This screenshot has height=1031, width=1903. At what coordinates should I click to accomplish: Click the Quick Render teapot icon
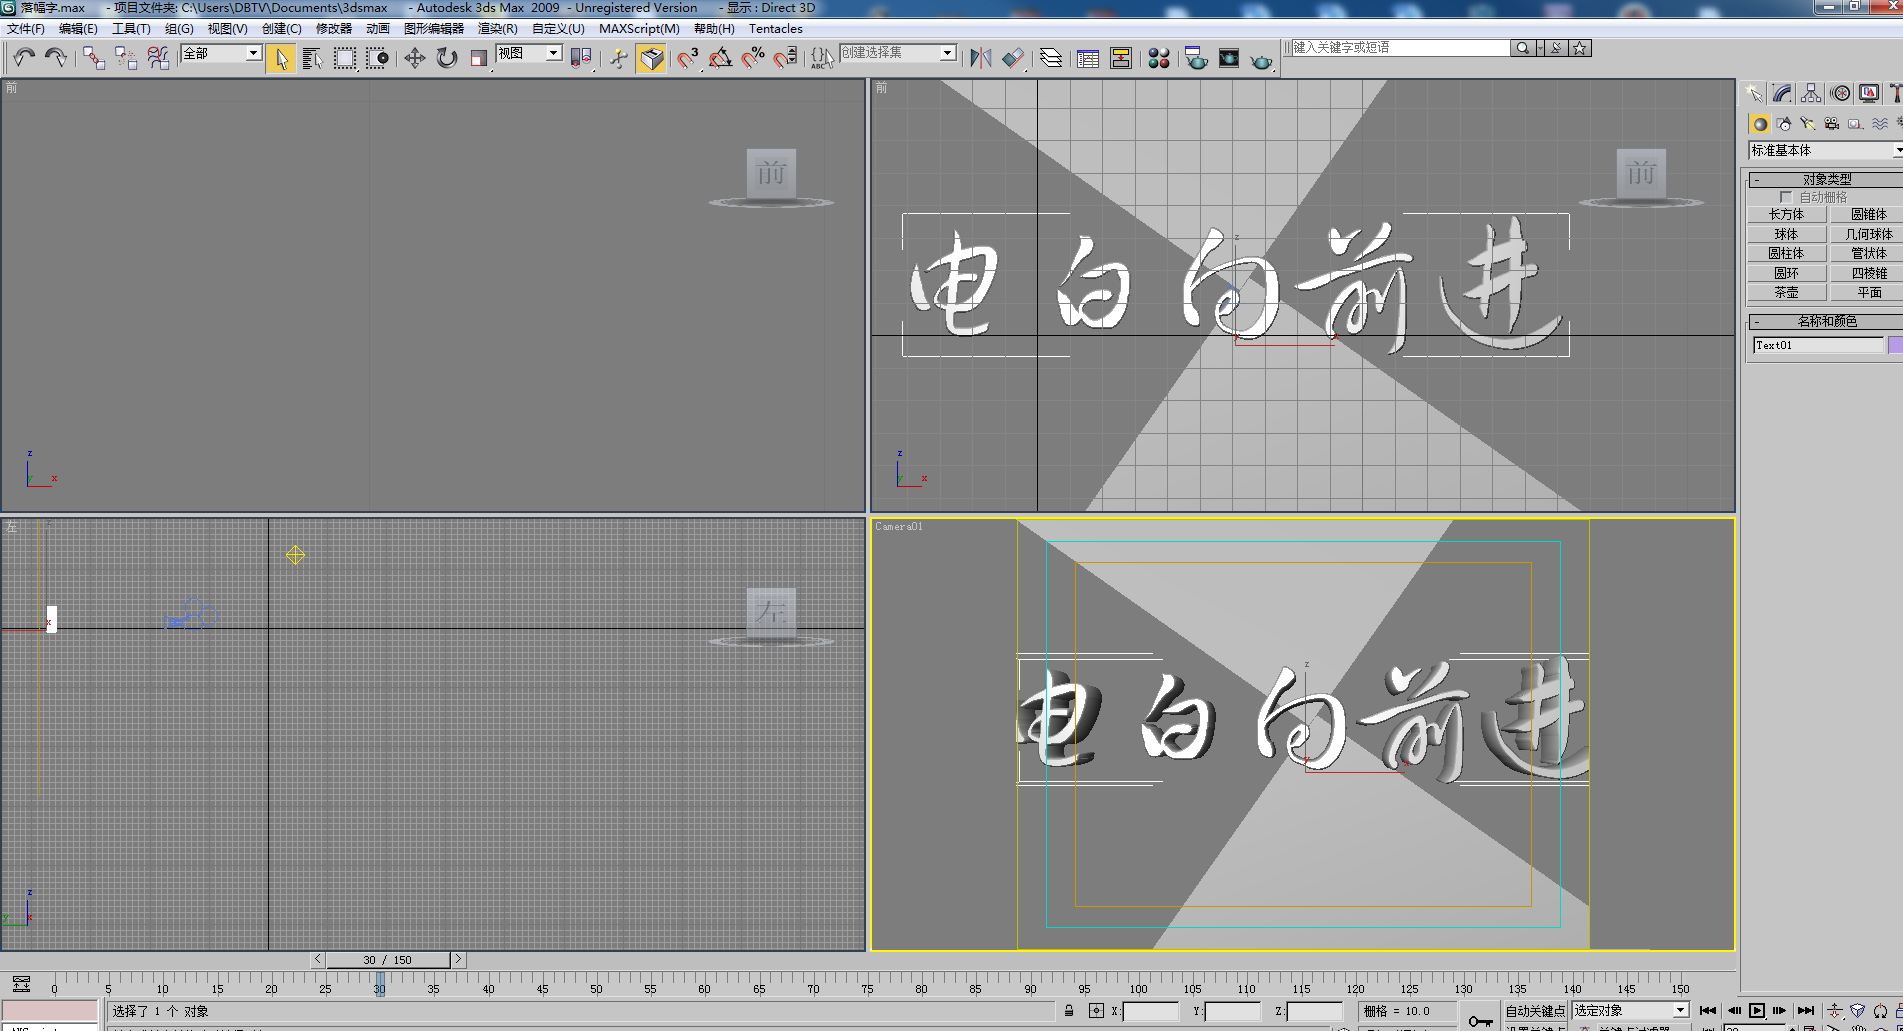[x=1261, y=61]
